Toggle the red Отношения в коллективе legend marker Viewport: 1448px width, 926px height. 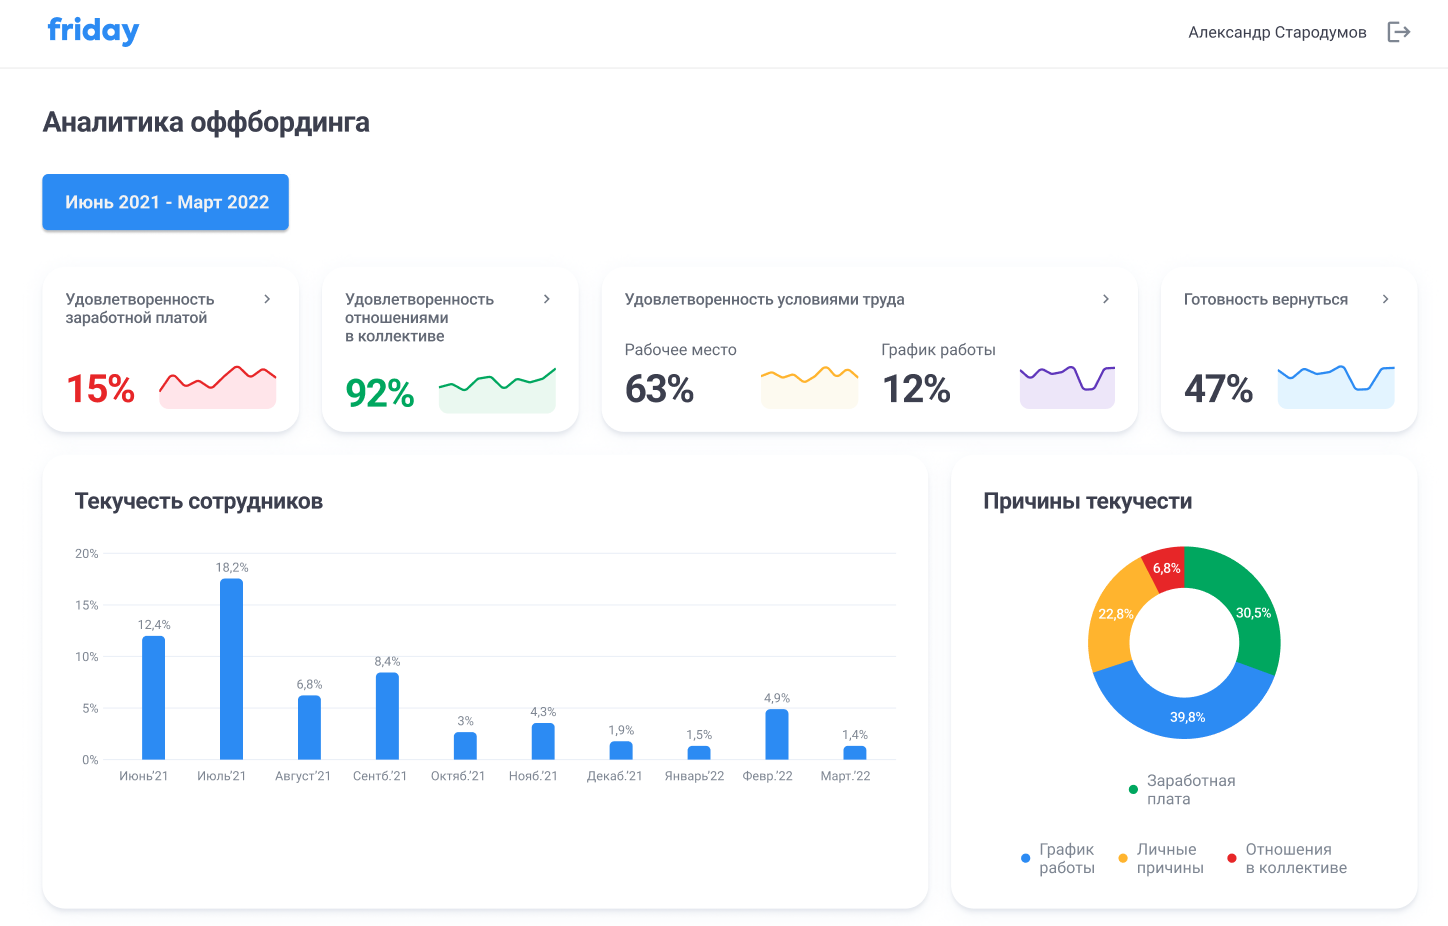click(1232, 858)
